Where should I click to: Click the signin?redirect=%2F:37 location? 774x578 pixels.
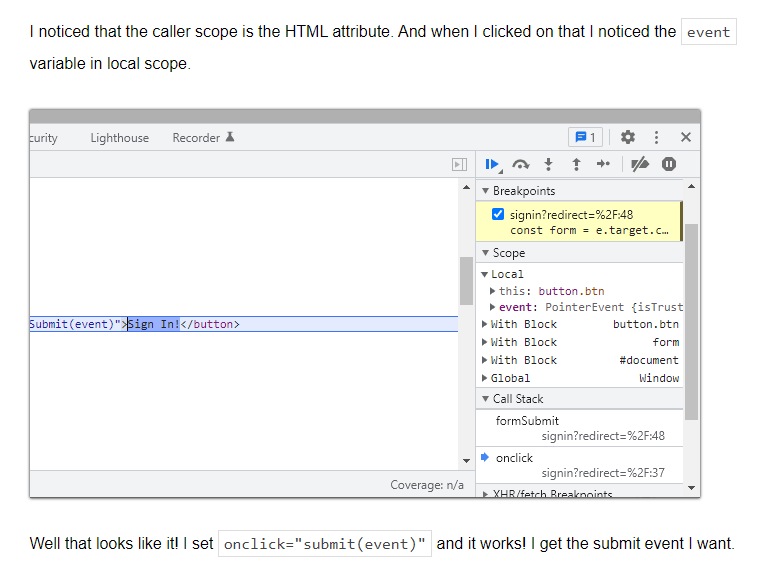coord(603,473)
